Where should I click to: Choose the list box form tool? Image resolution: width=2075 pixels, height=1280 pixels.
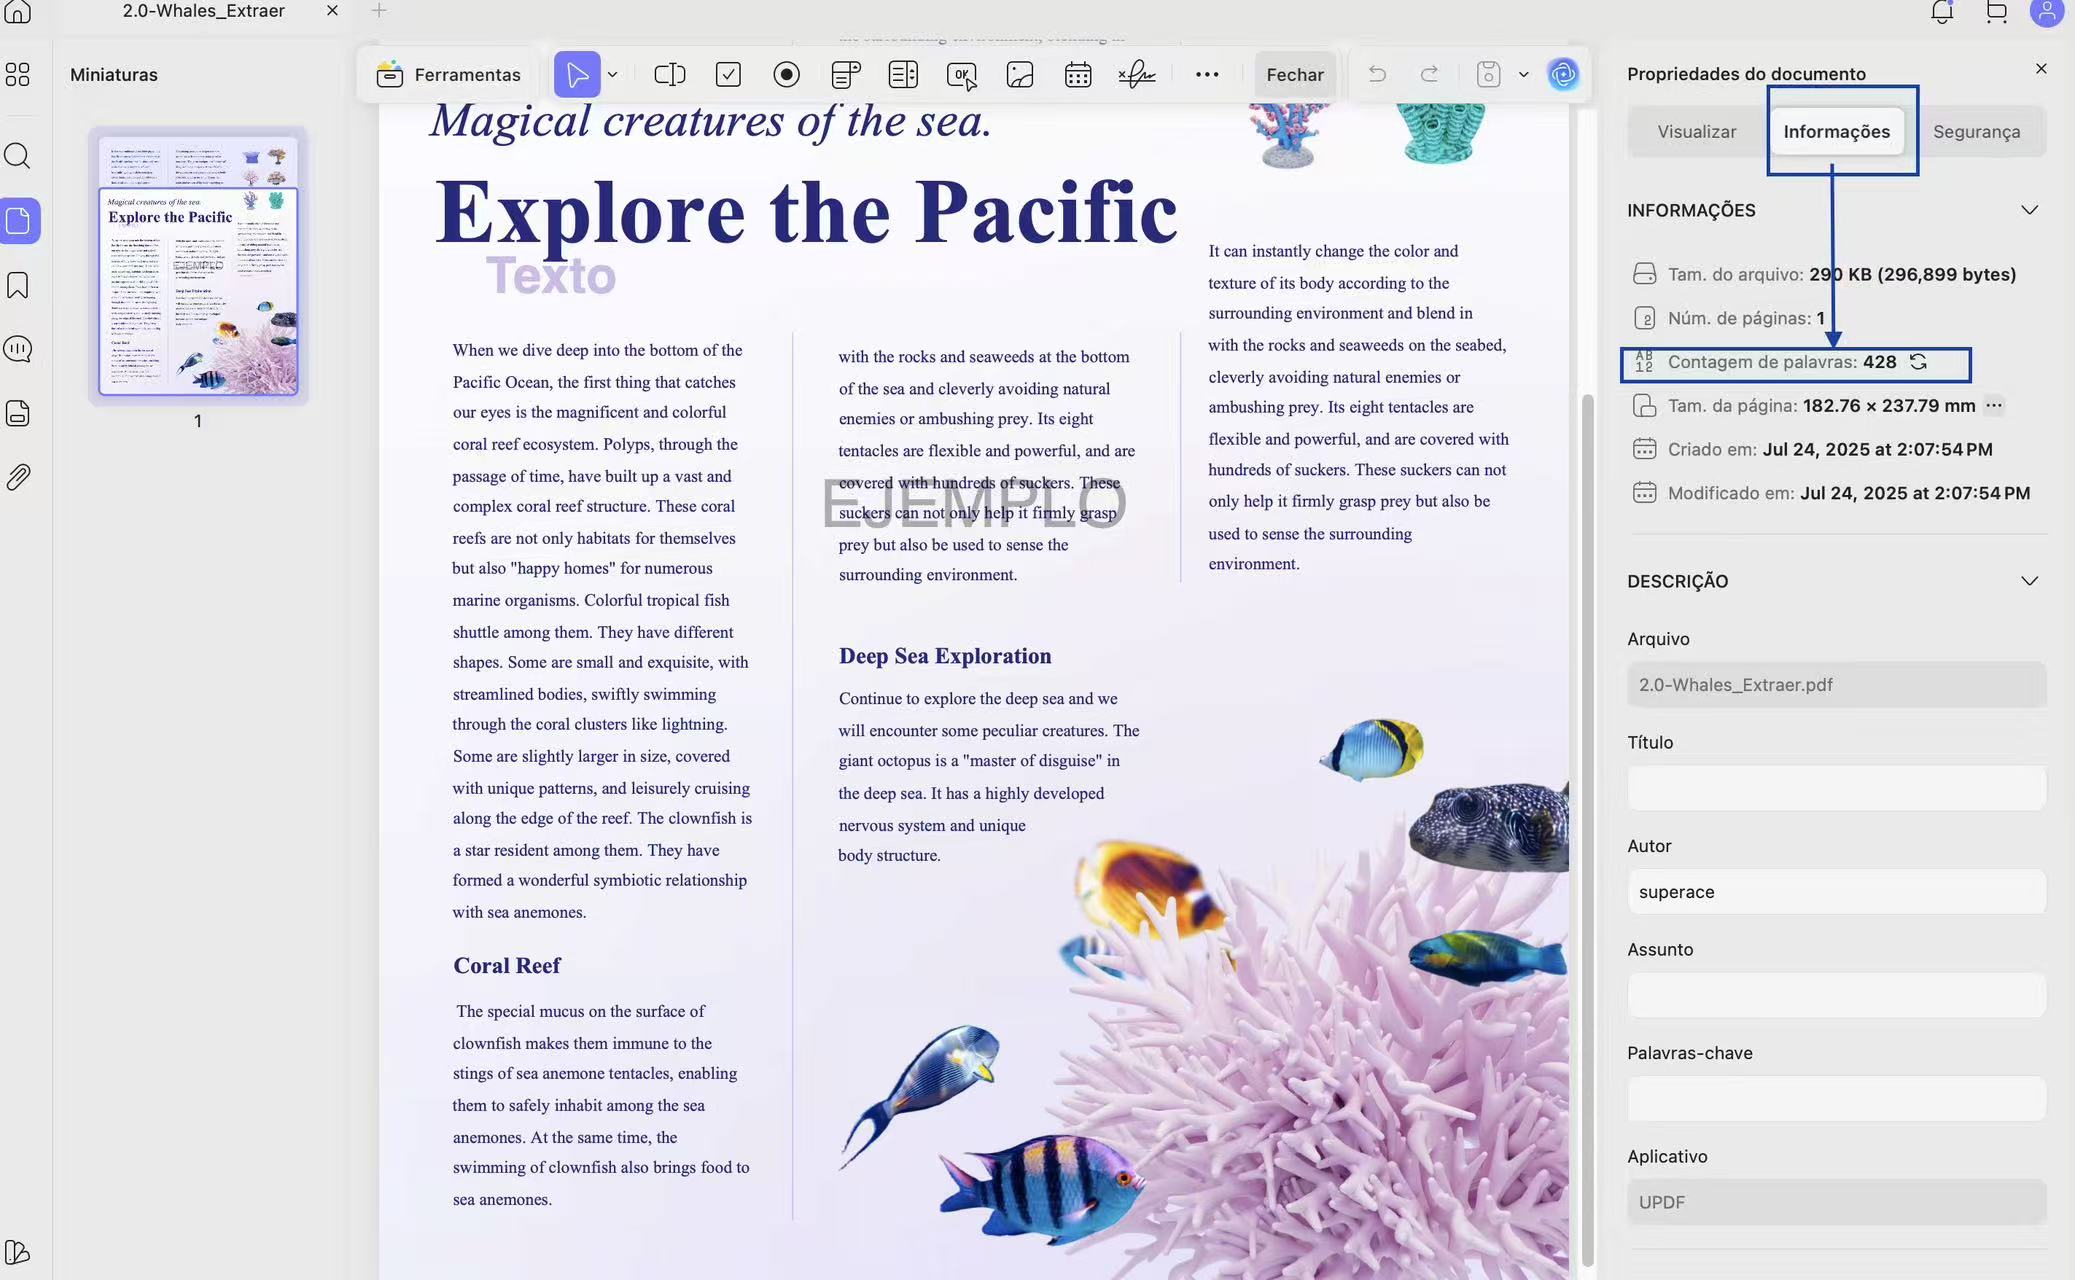click(903, 75)
